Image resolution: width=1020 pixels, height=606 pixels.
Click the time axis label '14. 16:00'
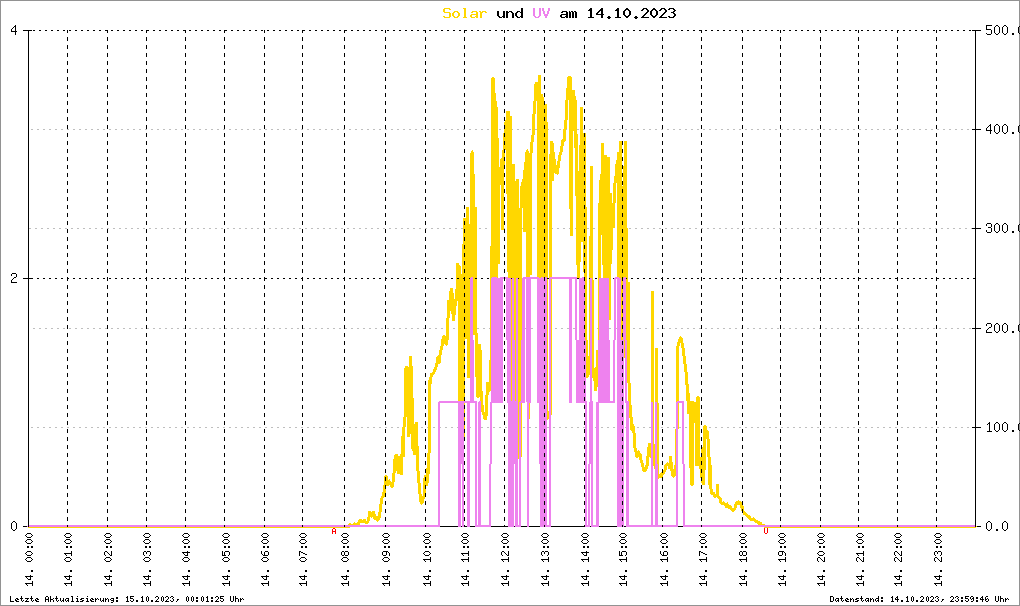[664, 560]
